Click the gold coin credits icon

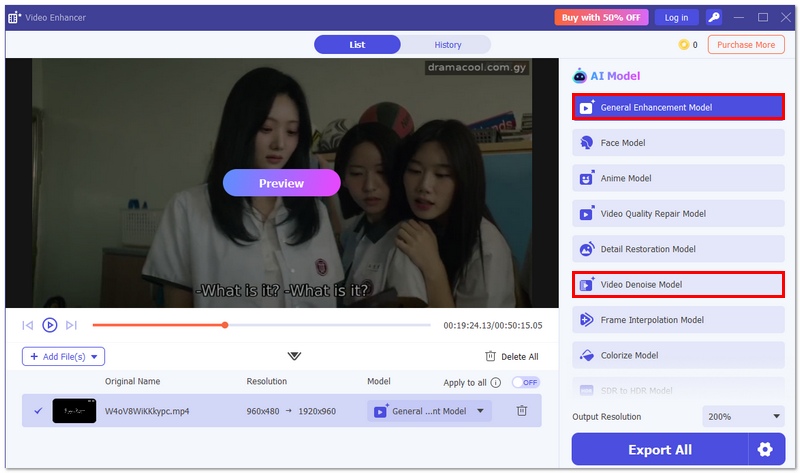click(684, 45)
